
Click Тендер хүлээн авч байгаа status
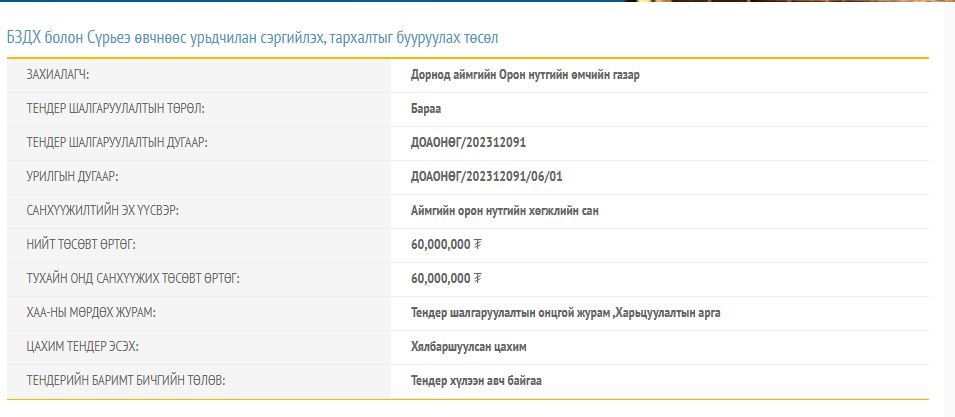pos(476,381)
